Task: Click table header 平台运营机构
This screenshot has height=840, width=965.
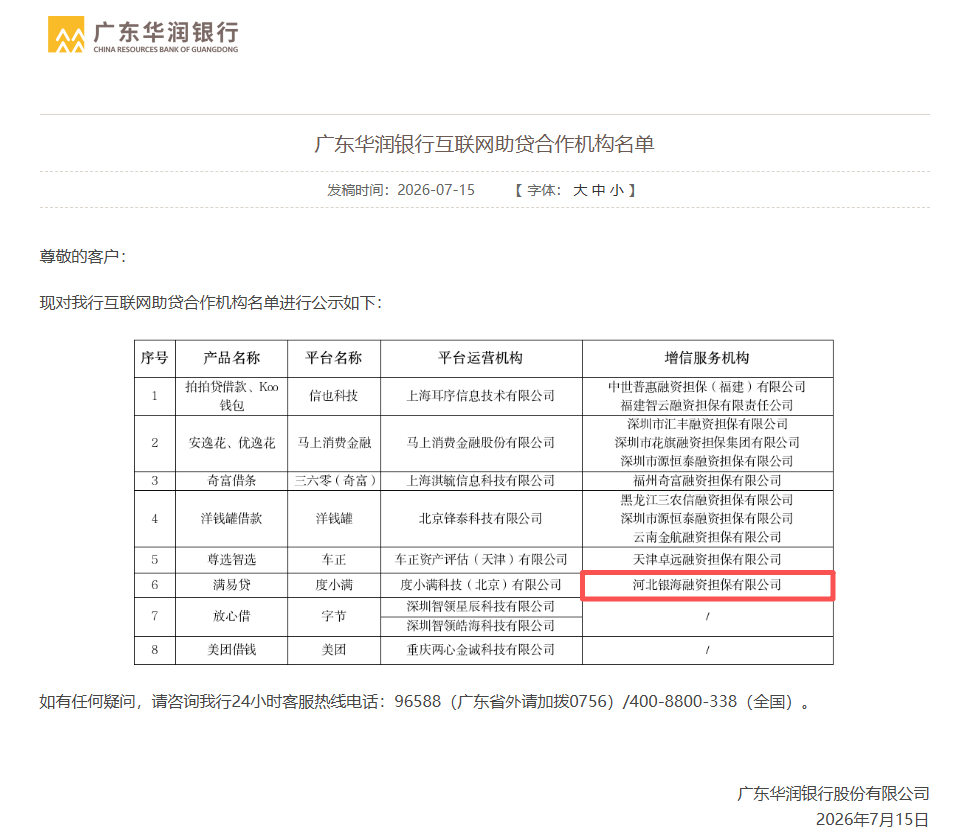Action: 481,358
